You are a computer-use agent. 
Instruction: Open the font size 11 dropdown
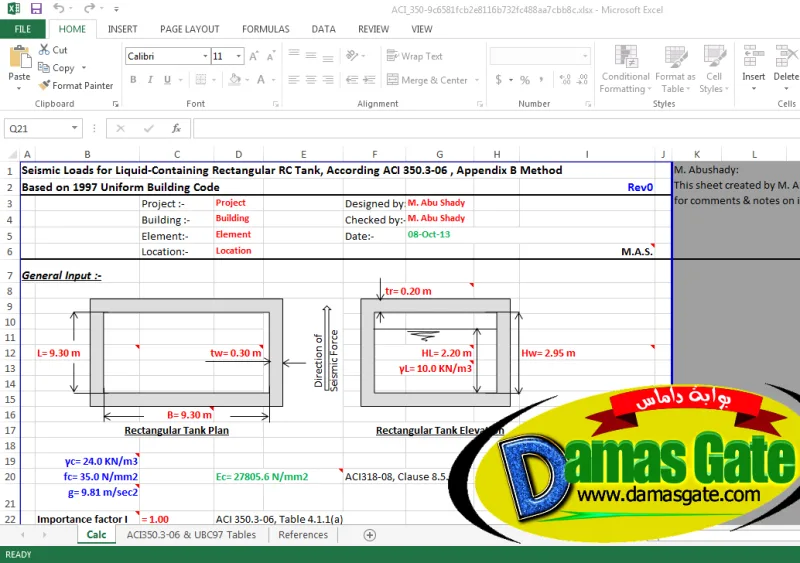pyautogui.click(x=238, y=56)
